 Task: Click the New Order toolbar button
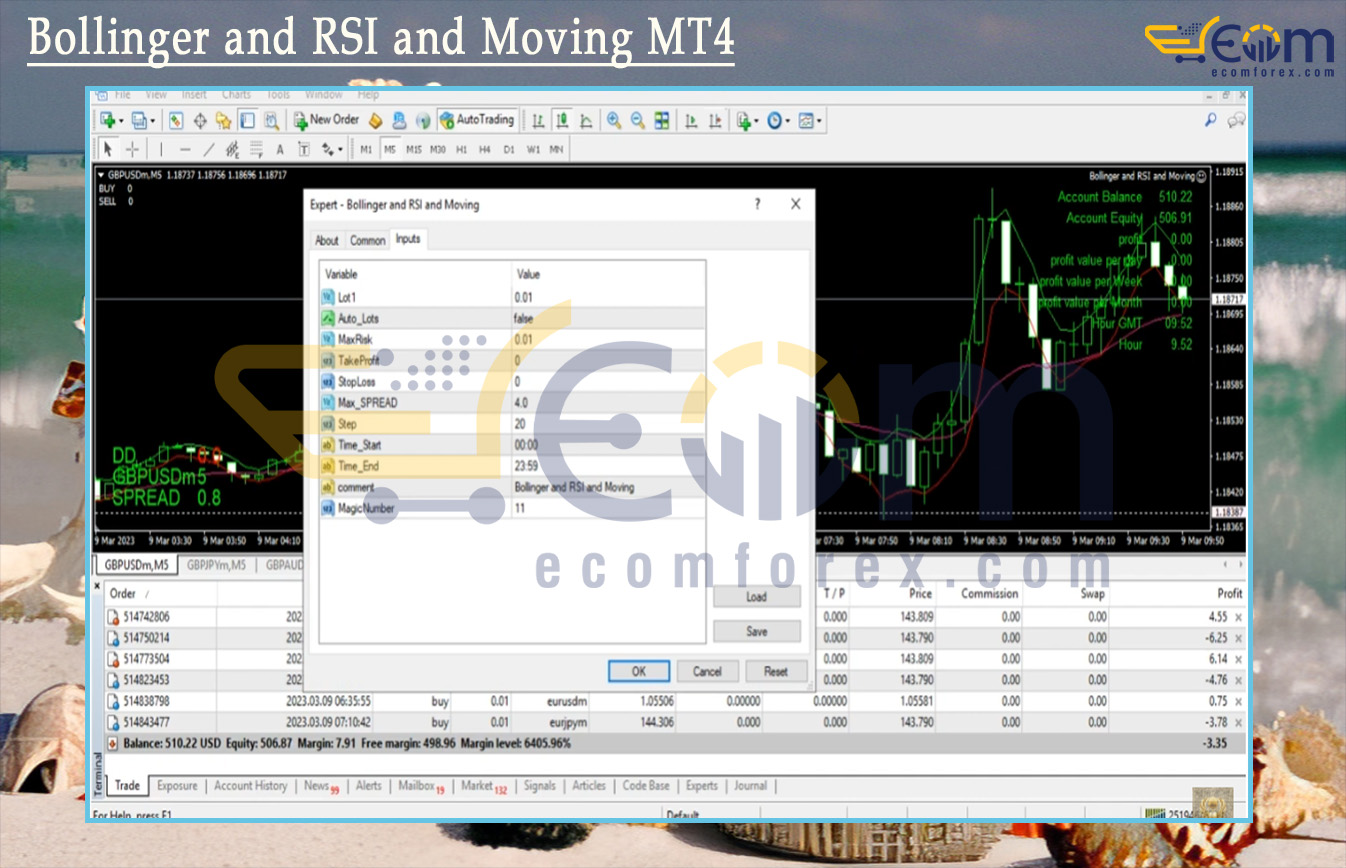(326, 120)
